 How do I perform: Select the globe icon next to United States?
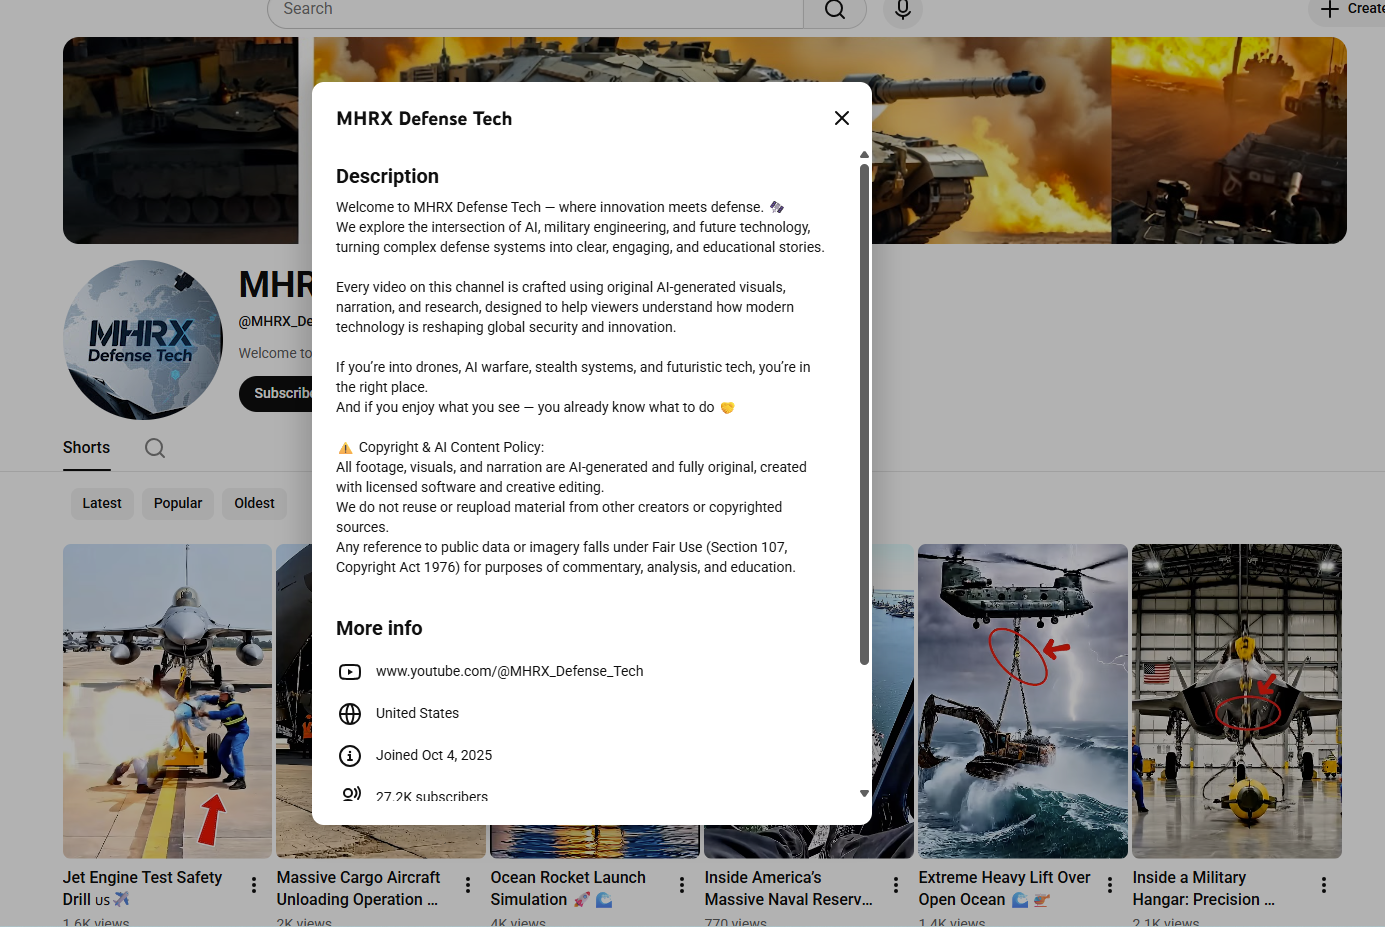coord(349,713)
